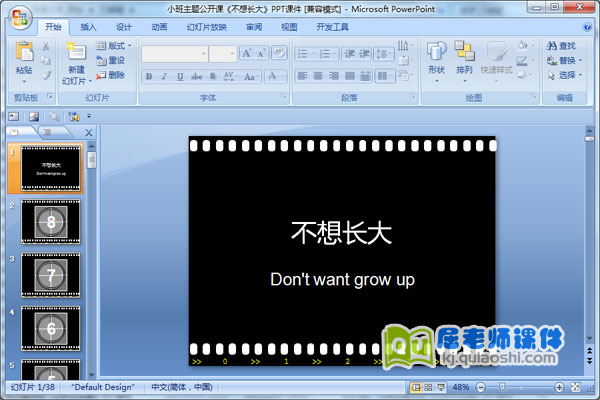Click the picture icon in quick toolbar
Viewport: 600px width, 400px height.
click(34, 116)
